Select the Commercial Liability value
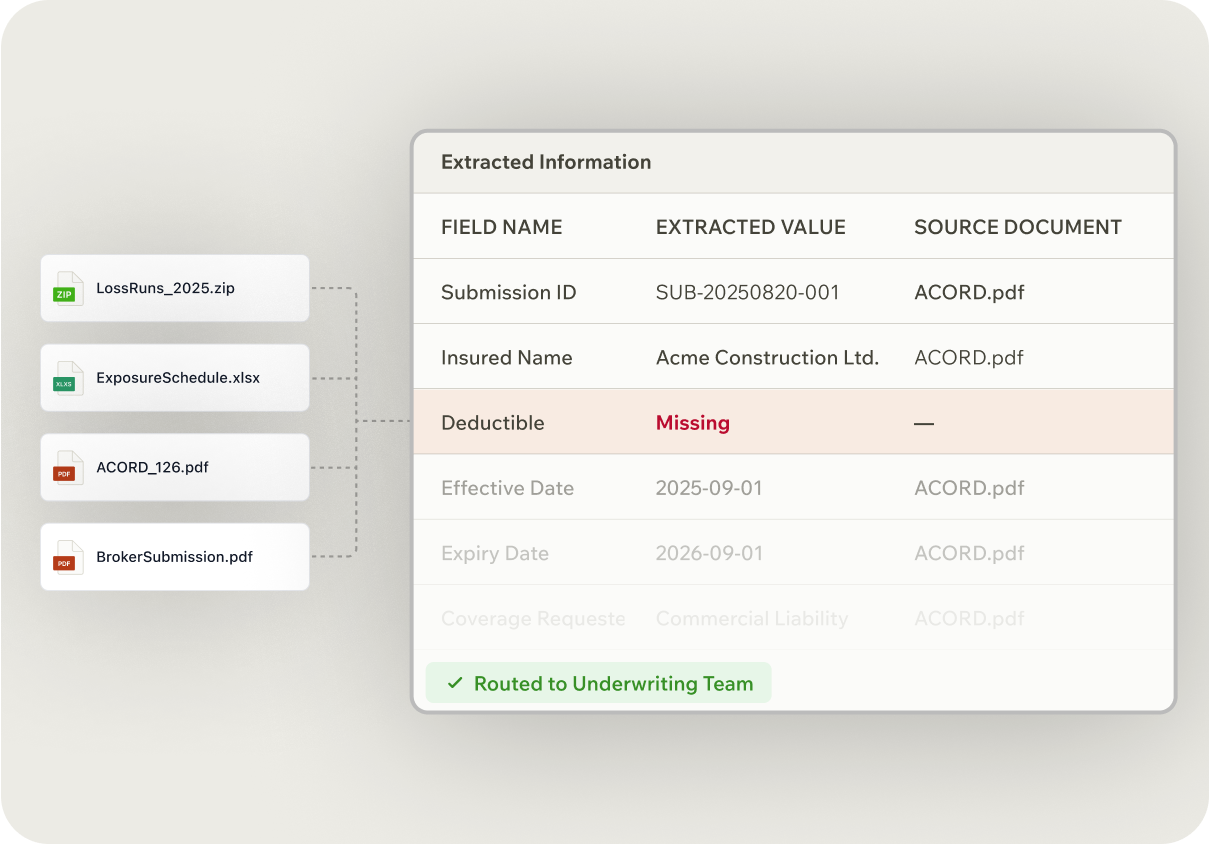 752,619
